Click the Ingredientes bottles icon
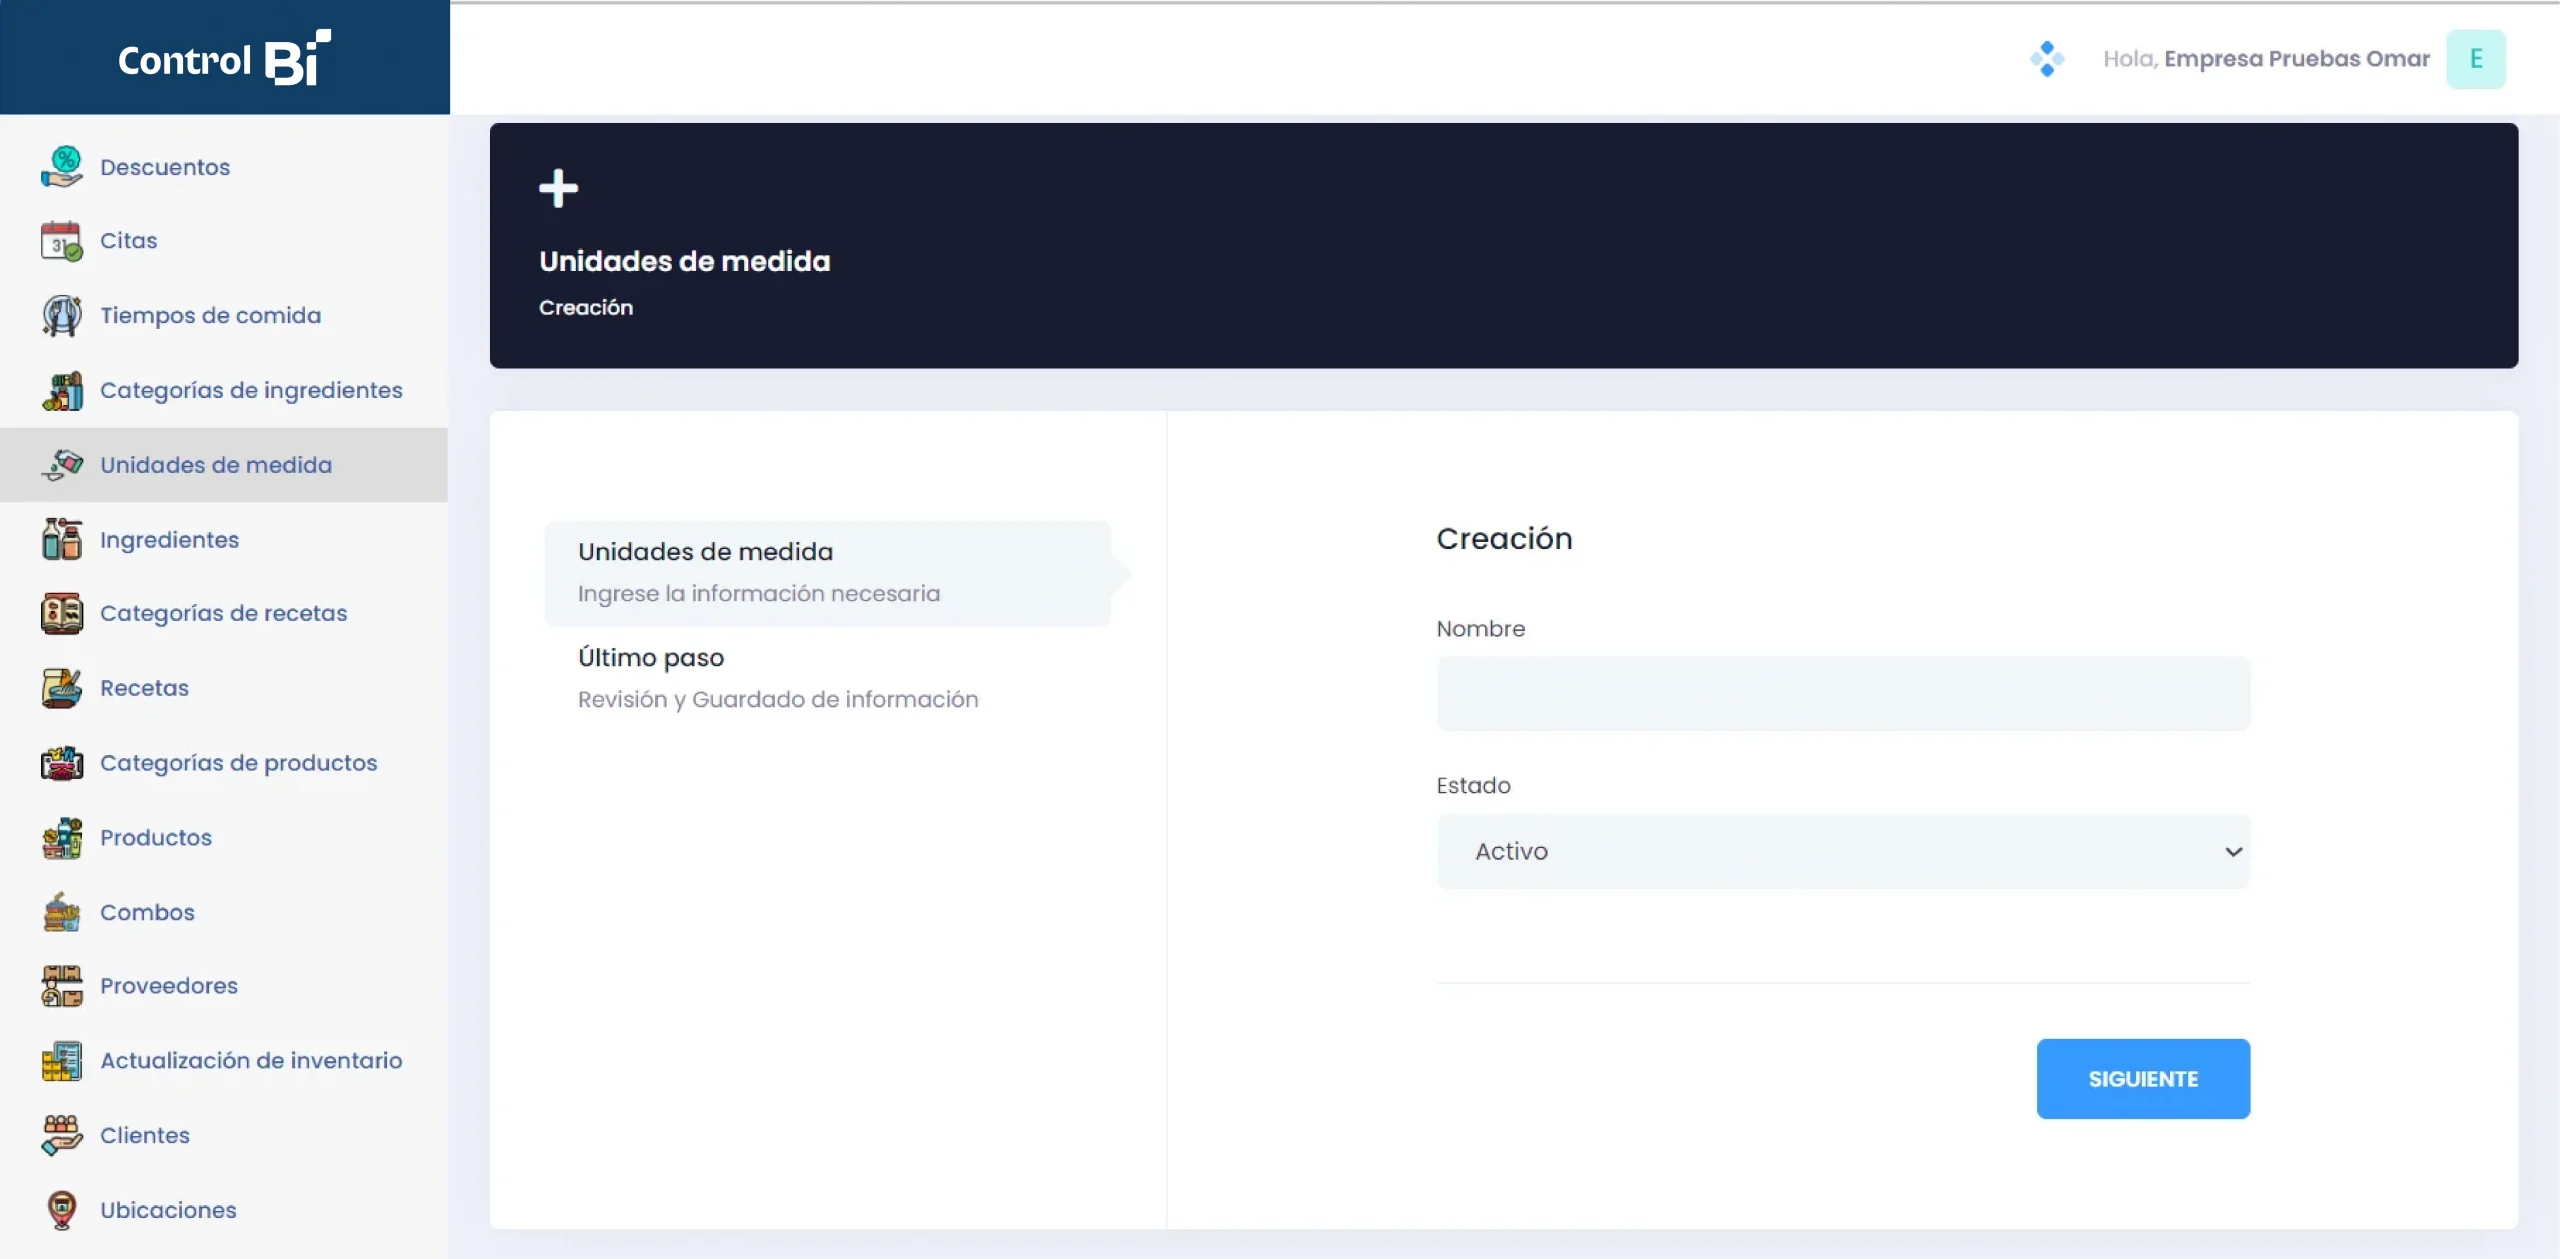Viewport: 2560px width, 1259px height. 62,539
